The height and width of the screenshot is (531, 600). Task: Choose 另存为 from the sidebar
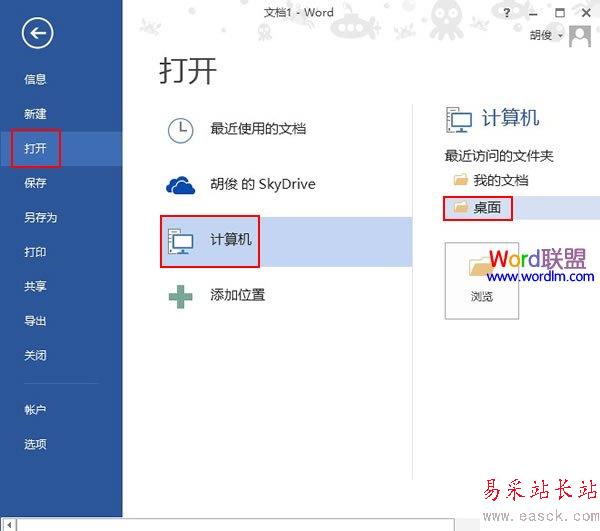point(41,217)
